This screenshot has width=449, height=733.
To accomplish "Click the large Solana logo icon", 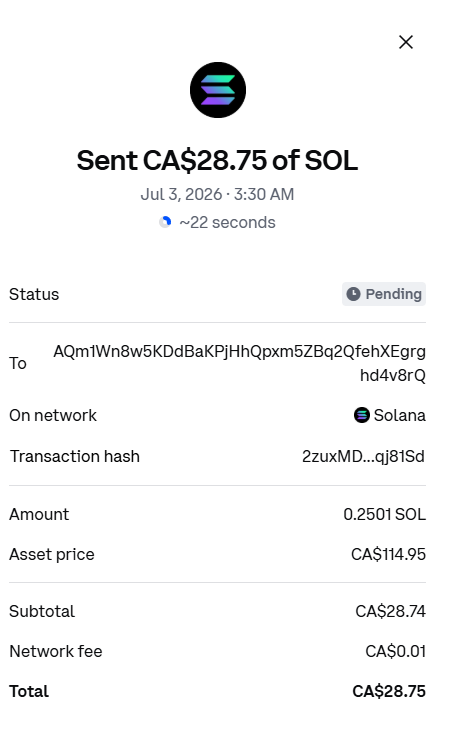I will pyautogui.click(x=218, y=90).
